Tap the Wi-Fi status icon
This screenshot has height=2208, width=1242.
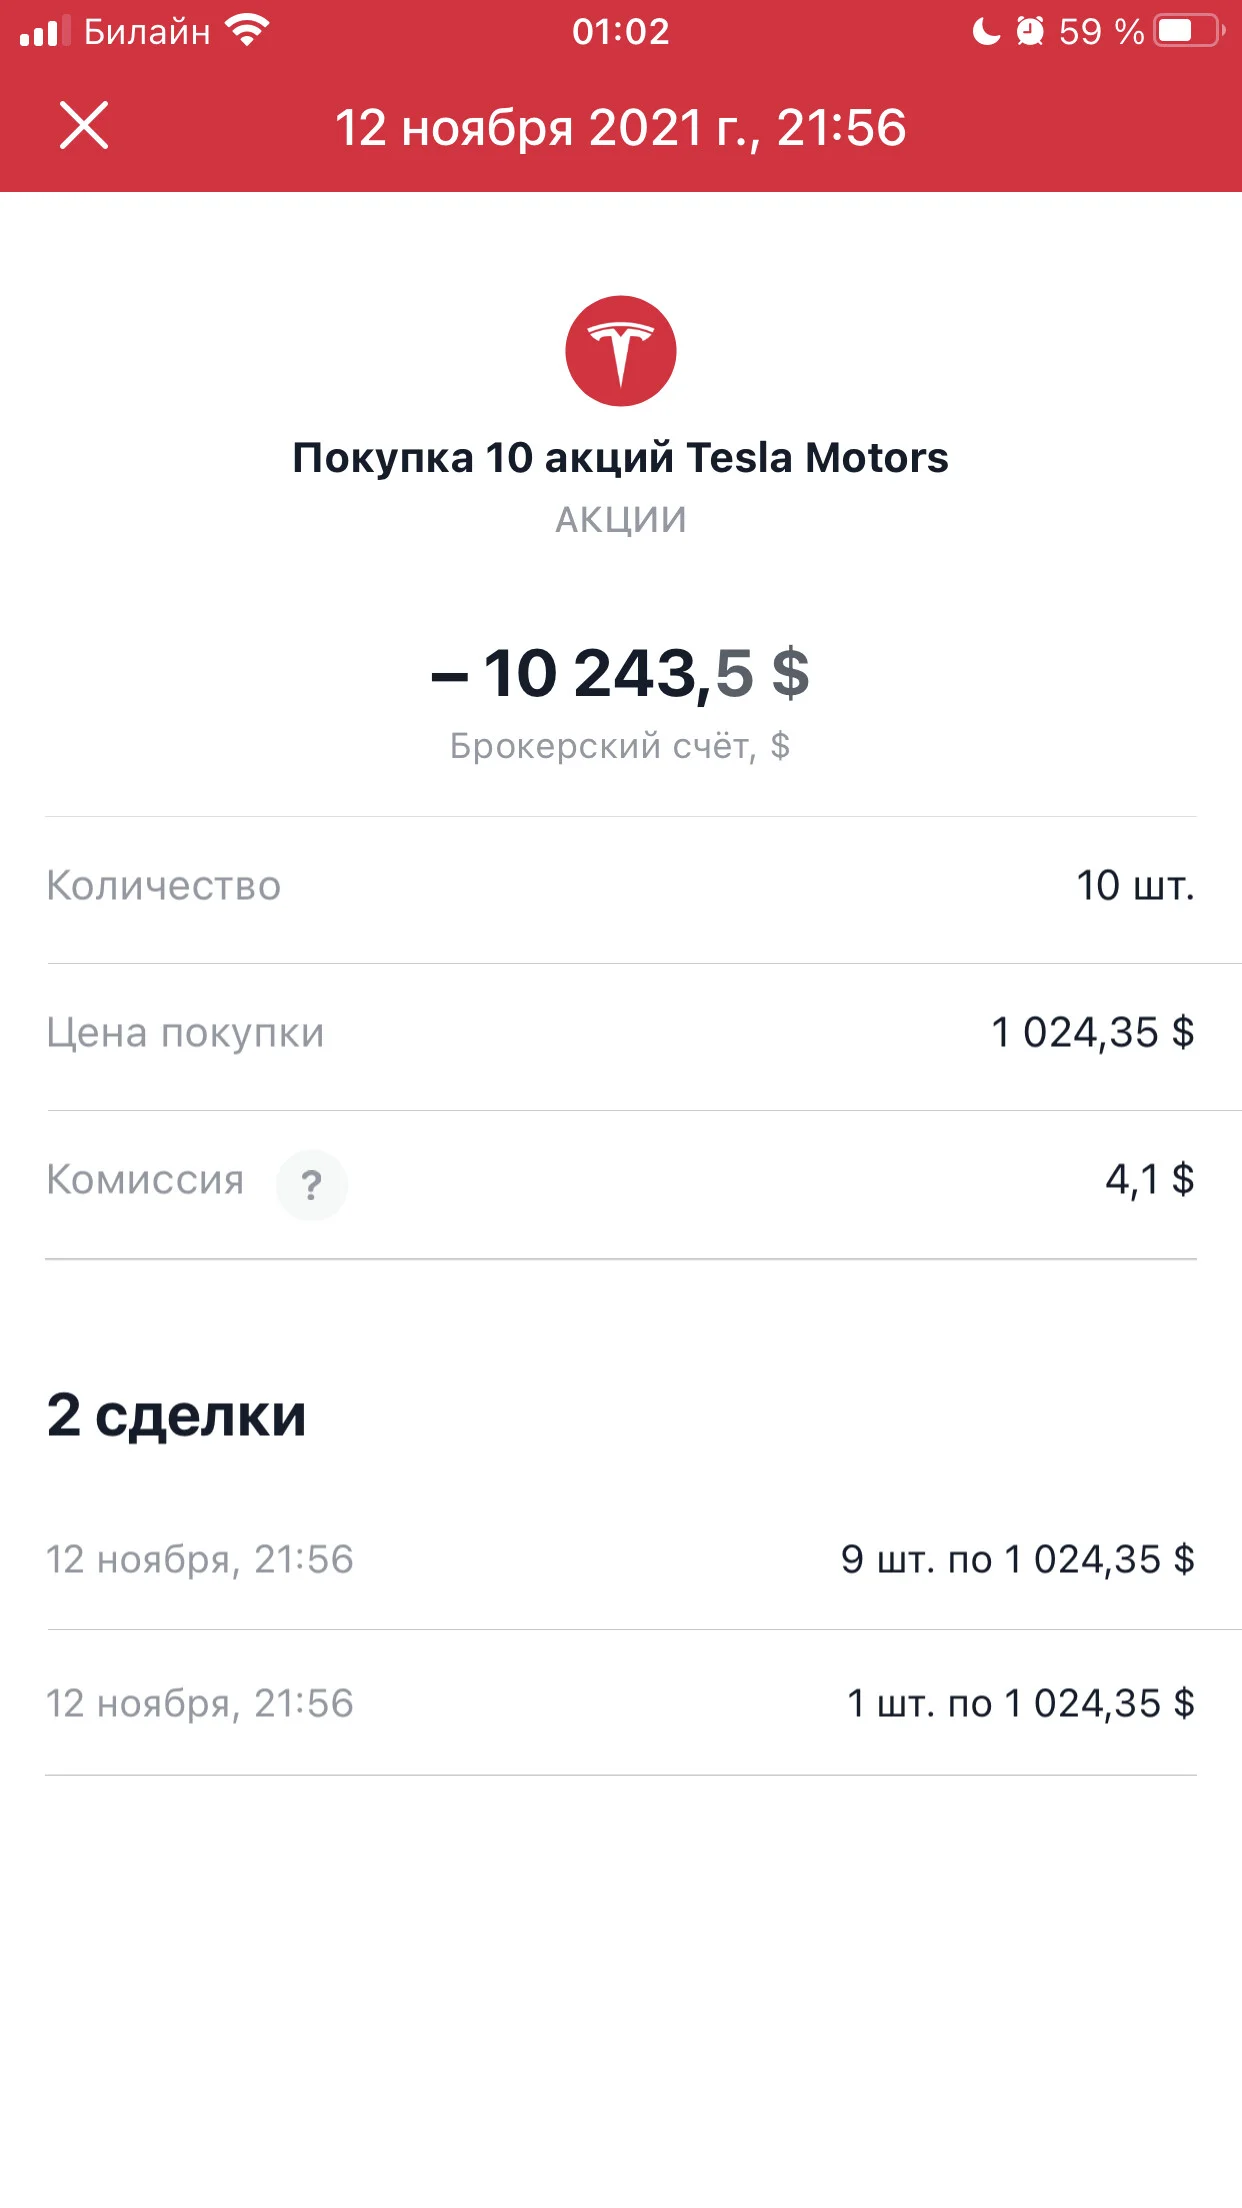246,31
